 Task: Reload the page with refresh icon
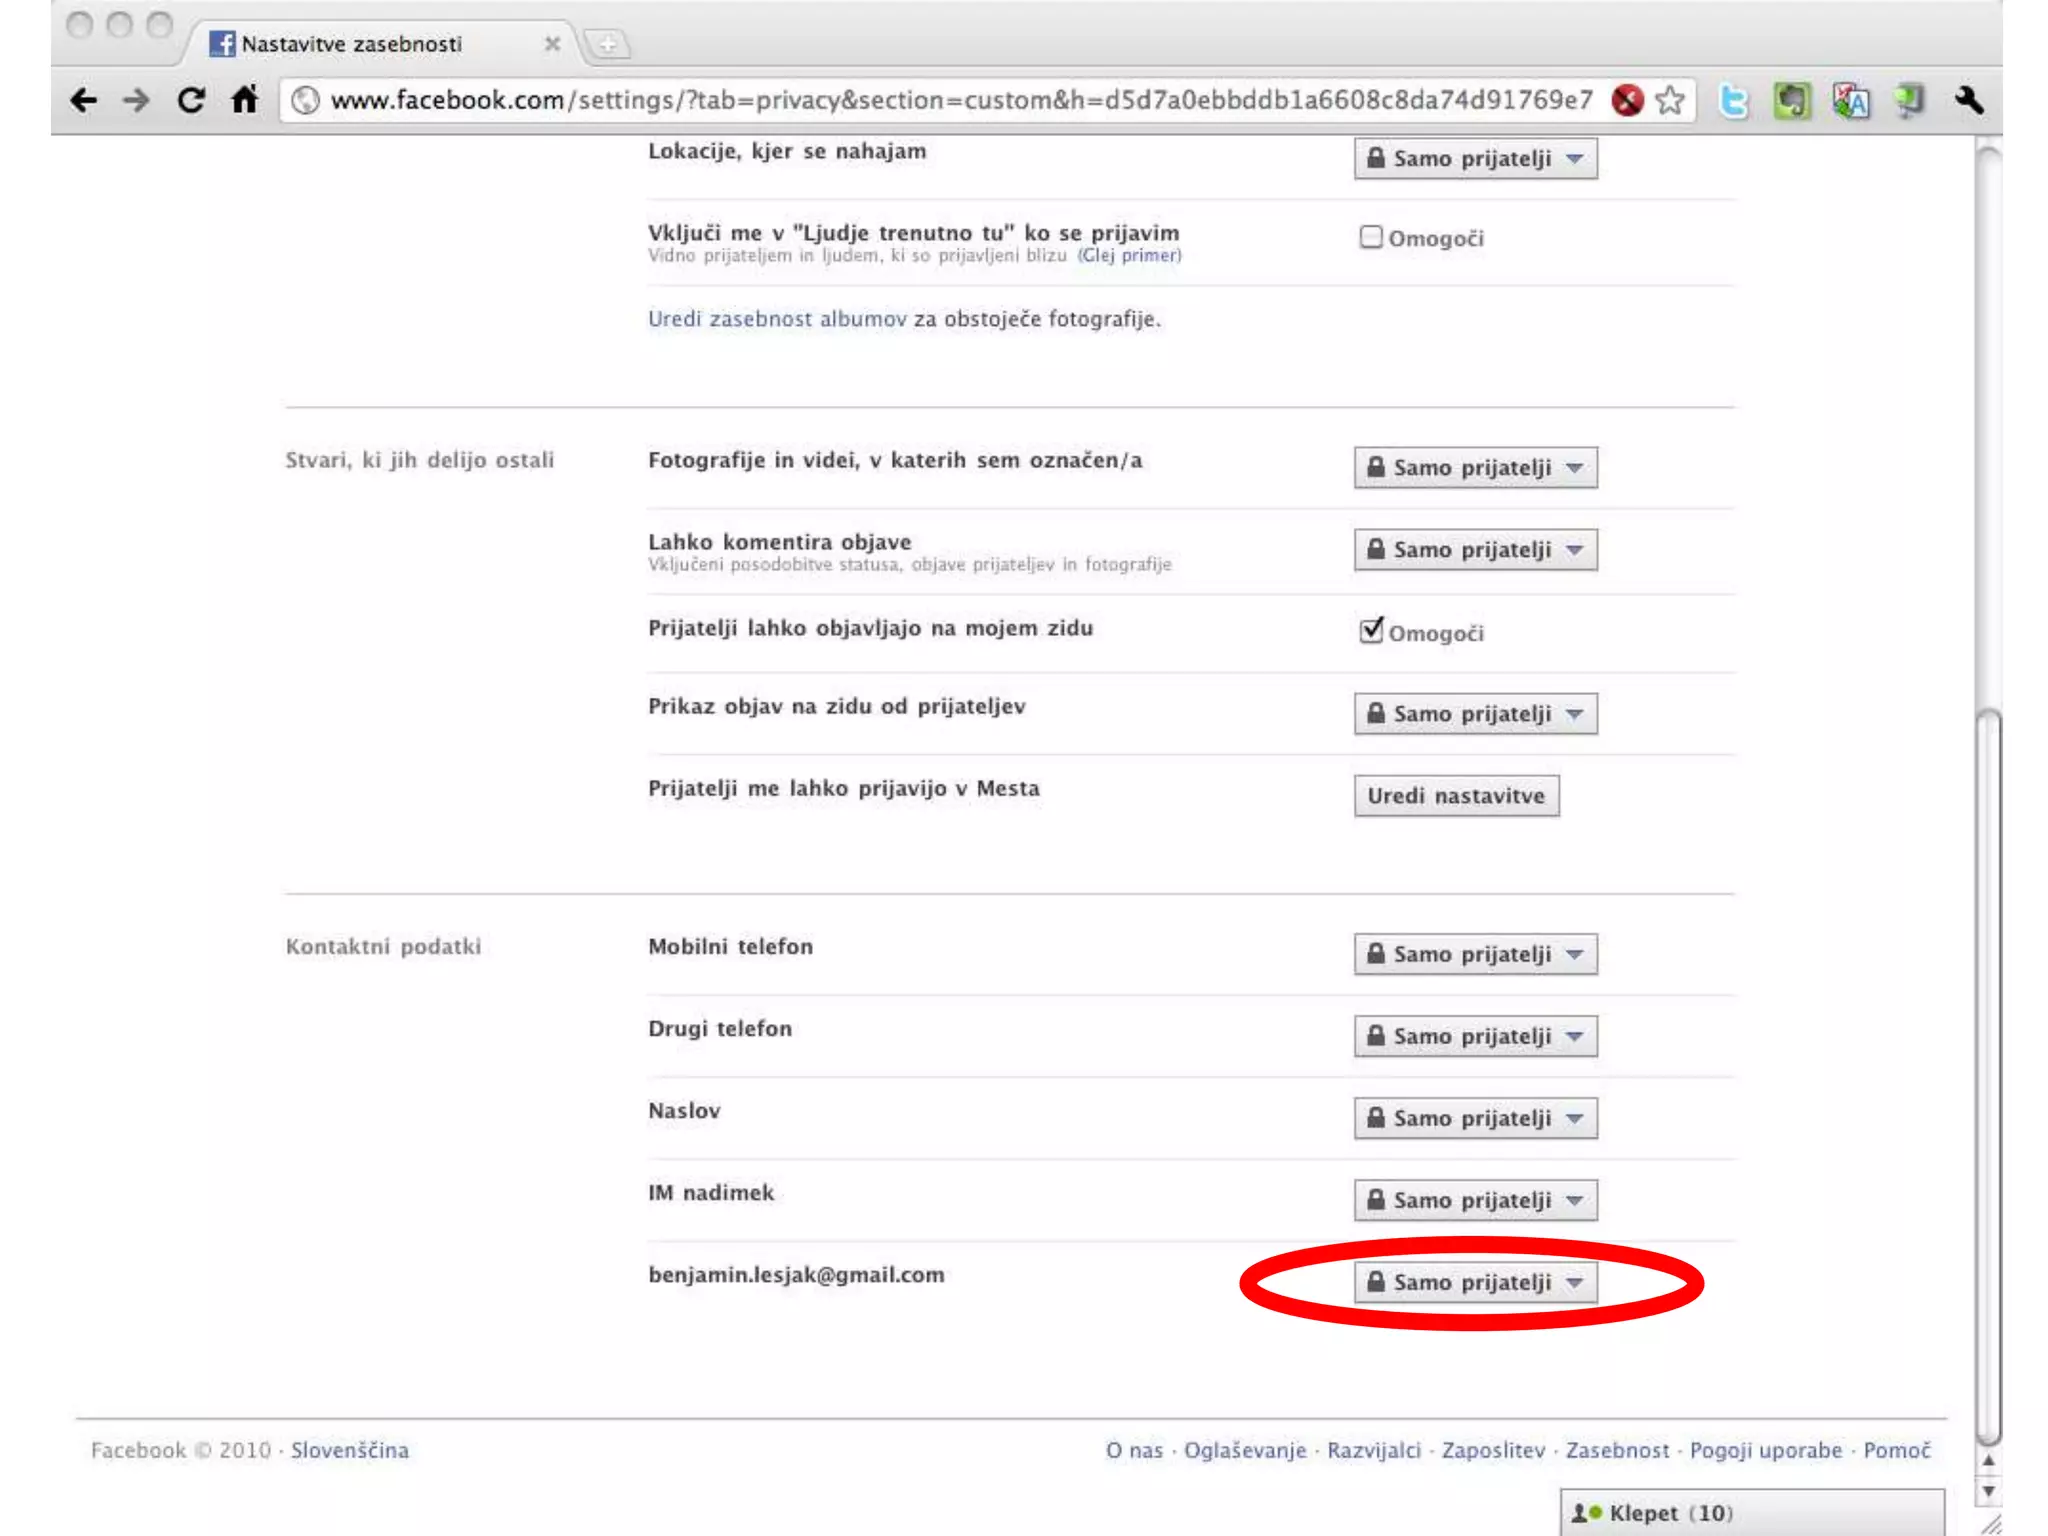[191, 100]
